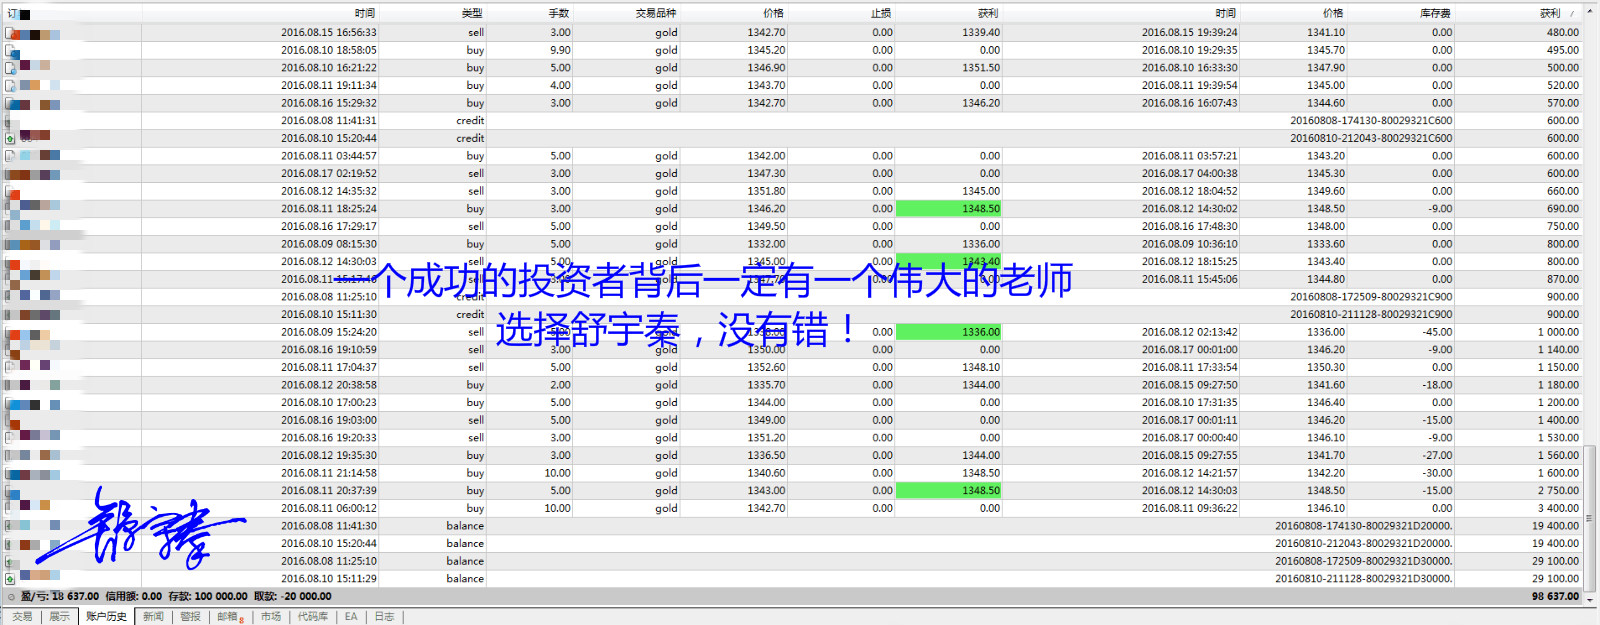Screen dimensions: 1600x625
Task: Open the 邮箱 tab with unread badge
Action: tap(230, 617)
